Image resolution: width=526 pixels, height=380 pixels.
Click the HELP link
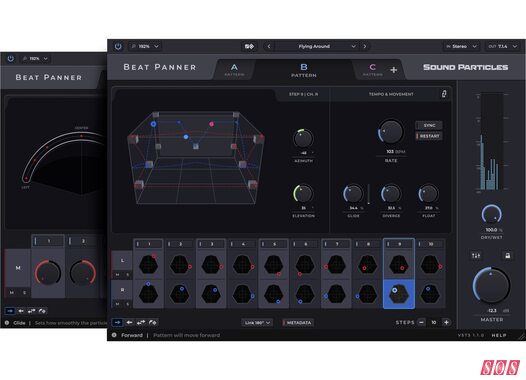499,335
